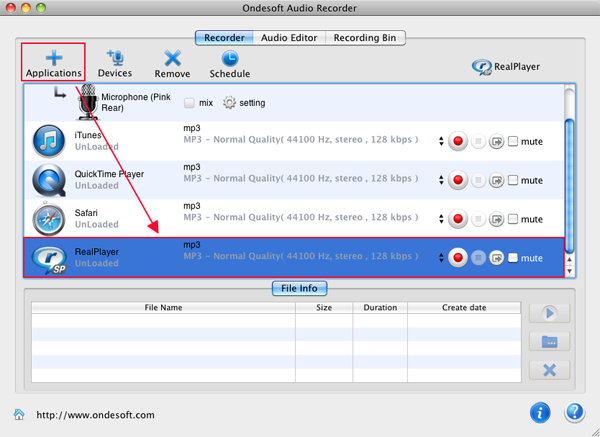Enable the microphone mix checkbox
600x437 pixels.
point(189,103)
